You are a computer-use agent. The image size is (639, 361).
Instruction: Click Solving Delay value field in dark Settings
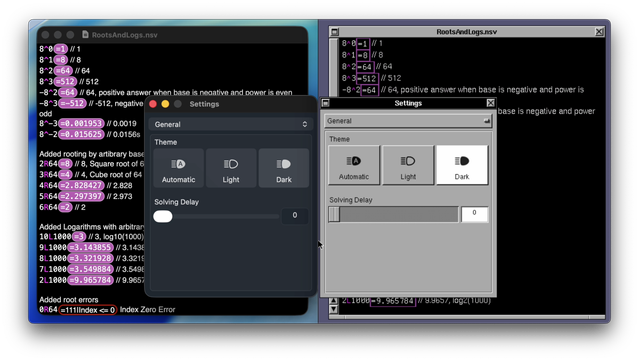pyautogui.click(x=294, y=215)
